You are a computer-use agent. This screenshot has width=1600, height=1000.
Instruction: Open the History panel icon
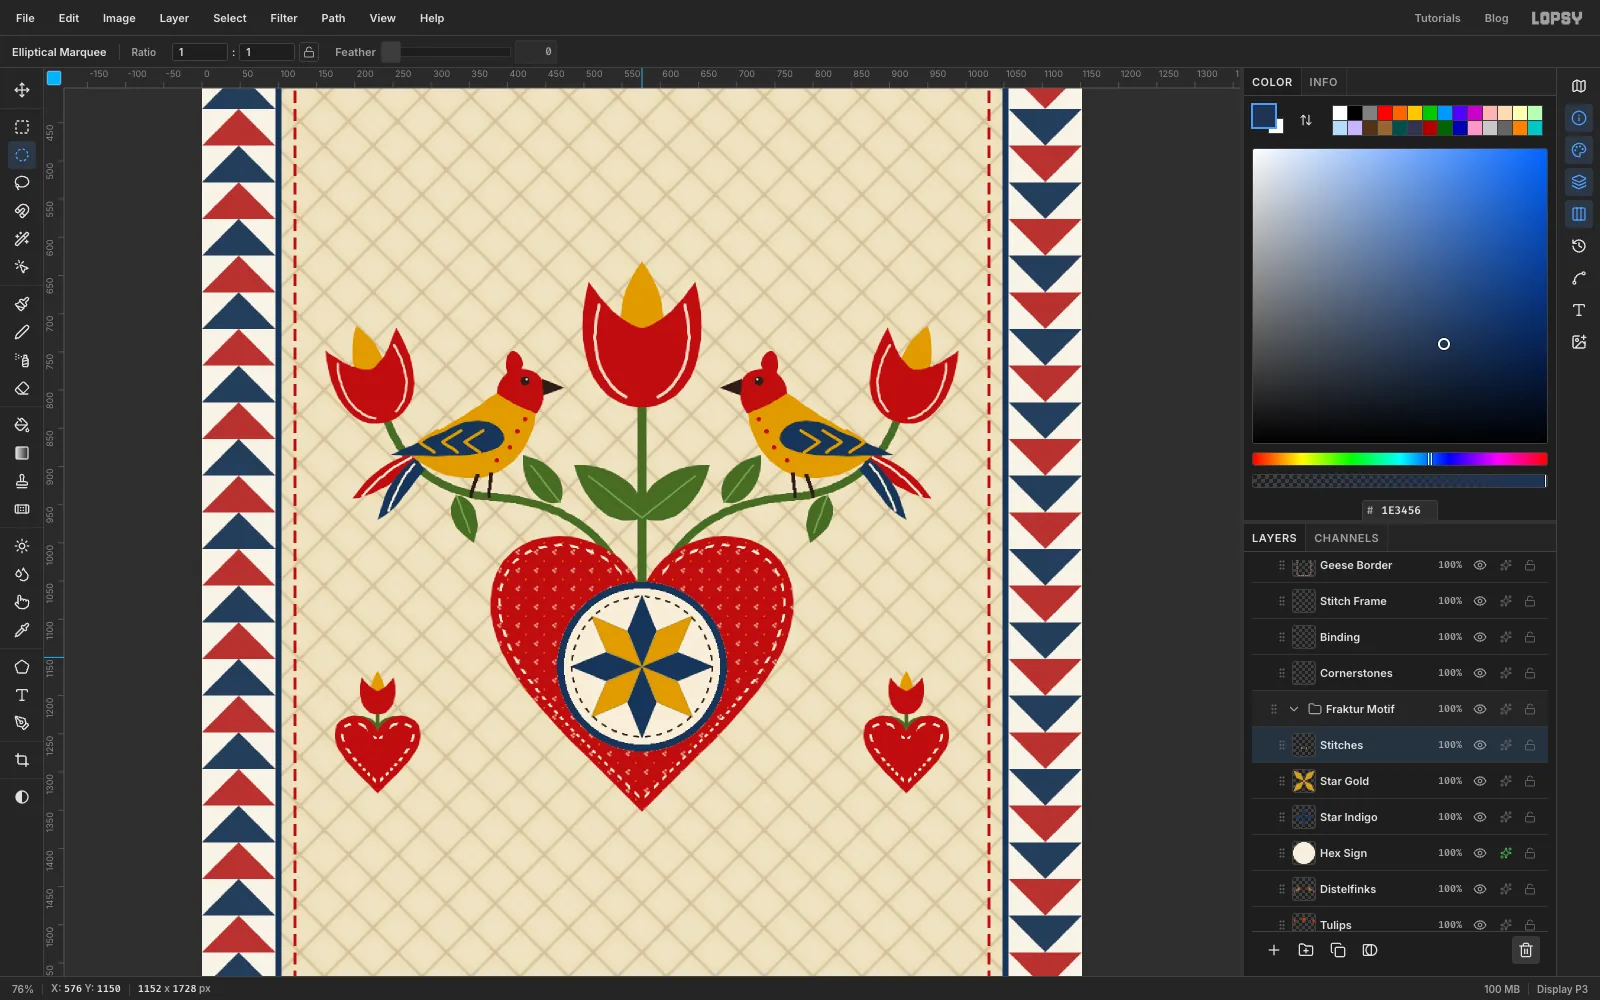pyautogui.click(x=1579, y=246)
